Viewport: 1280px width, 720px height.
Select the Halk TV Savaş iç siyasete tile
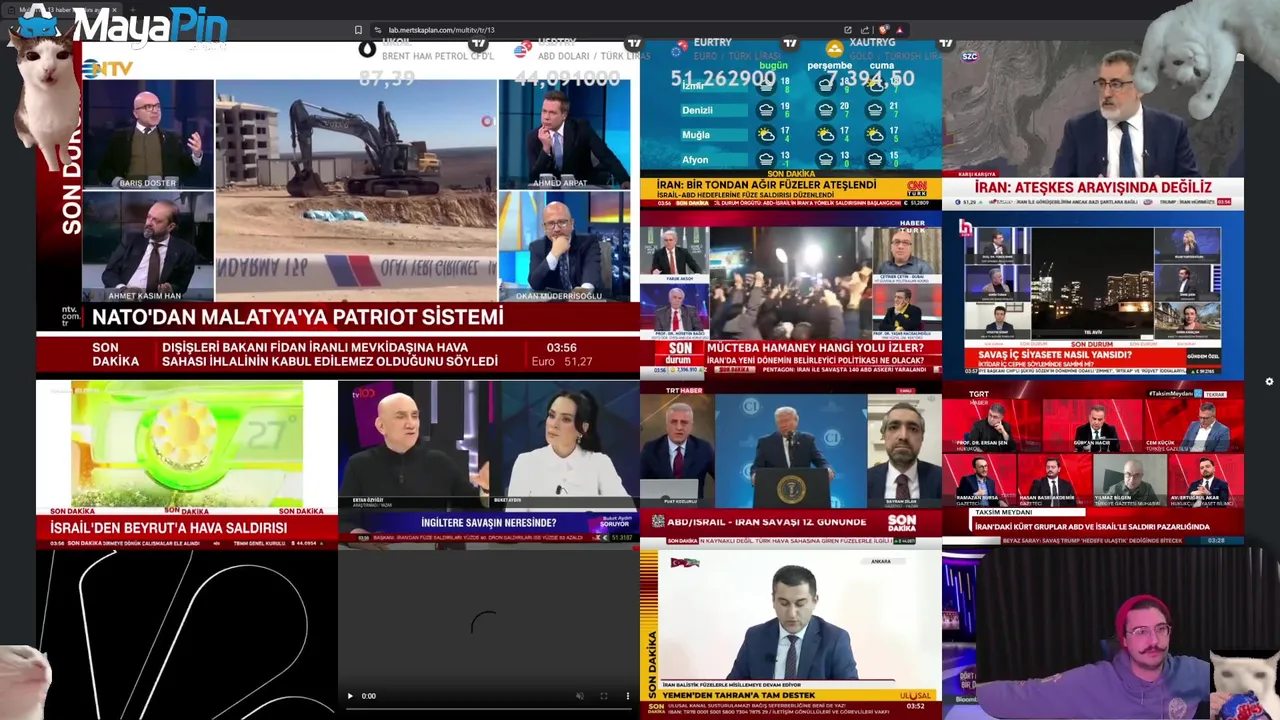point(1092,294)
